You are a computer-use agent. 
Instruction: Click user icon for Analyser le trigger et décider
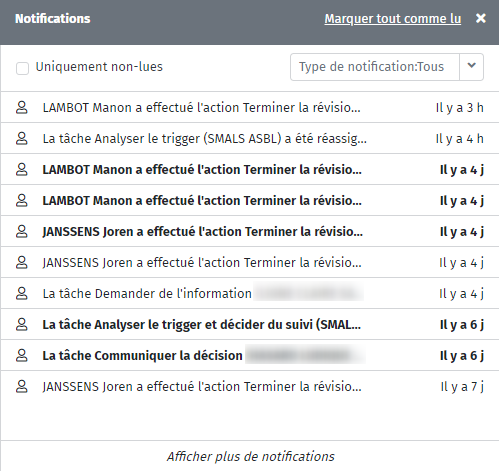click(x=22, y=324)
